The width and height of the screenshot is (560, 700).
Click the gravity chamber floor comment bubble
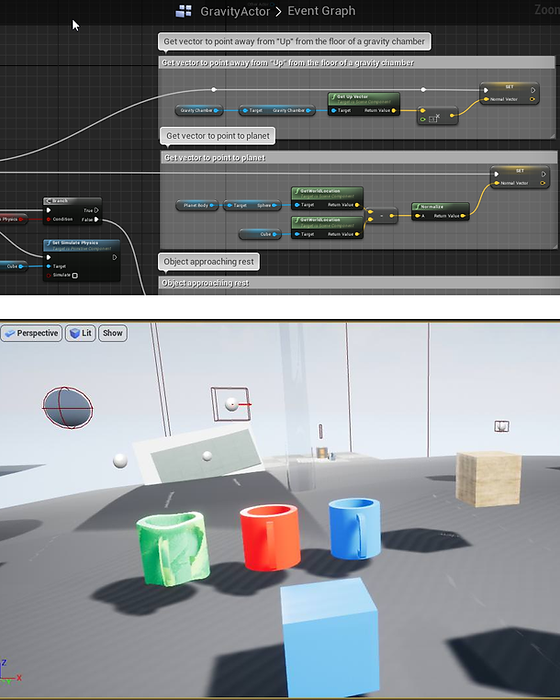click(x=294, y=42)
